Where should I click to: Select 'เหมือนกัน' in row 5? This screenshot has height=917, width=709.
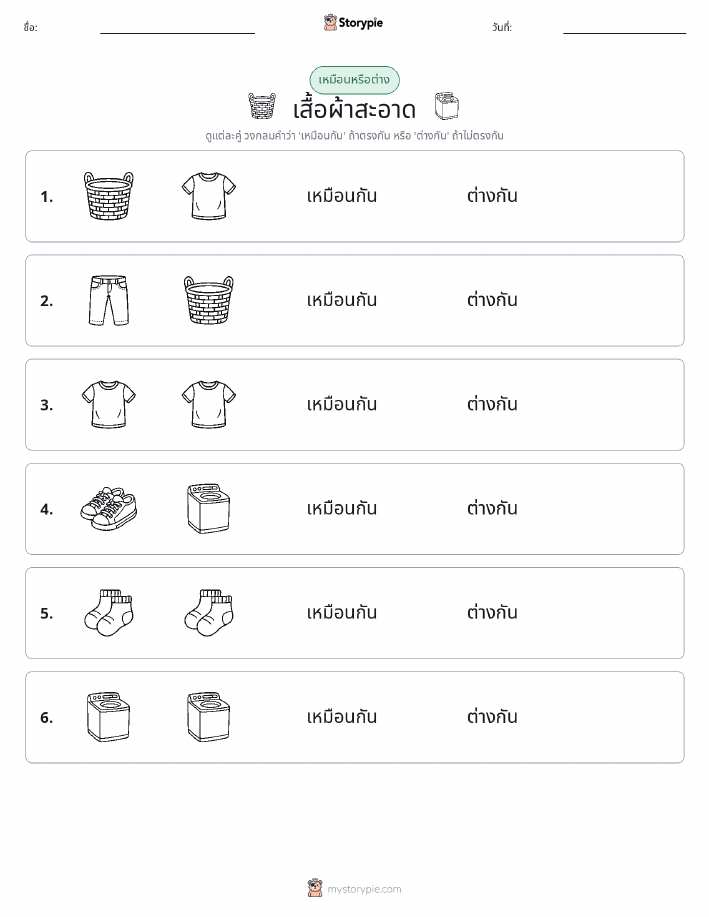point(342,612)
